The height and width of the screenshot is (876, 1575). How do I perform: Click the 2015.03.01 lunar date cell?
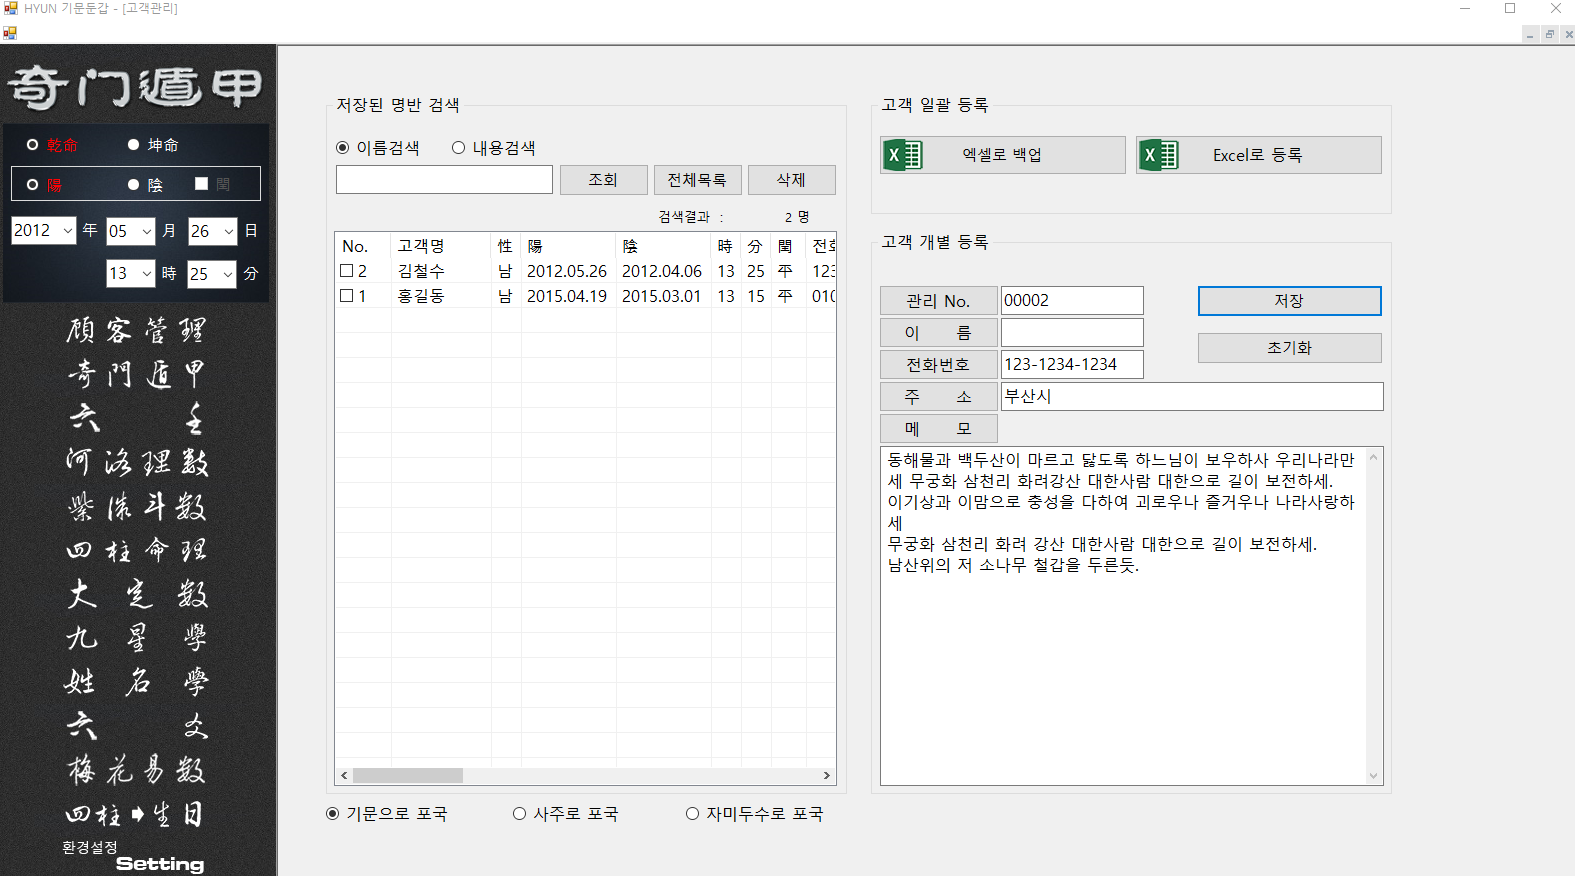pos(662,296)
